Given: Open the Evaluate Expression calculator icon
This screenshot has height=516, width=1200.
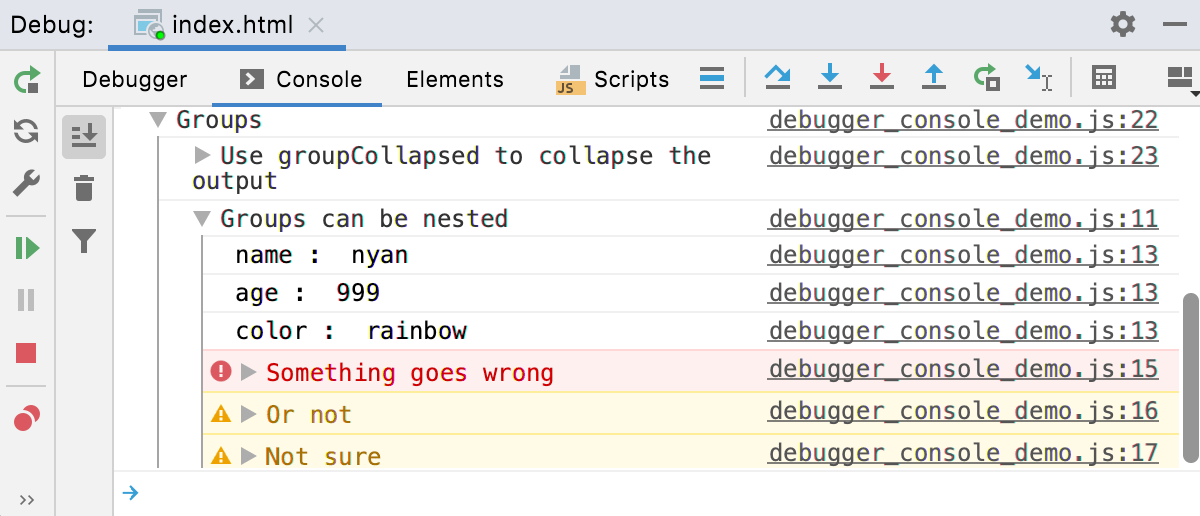Looking at the screenshot, I should (1103, 77).
